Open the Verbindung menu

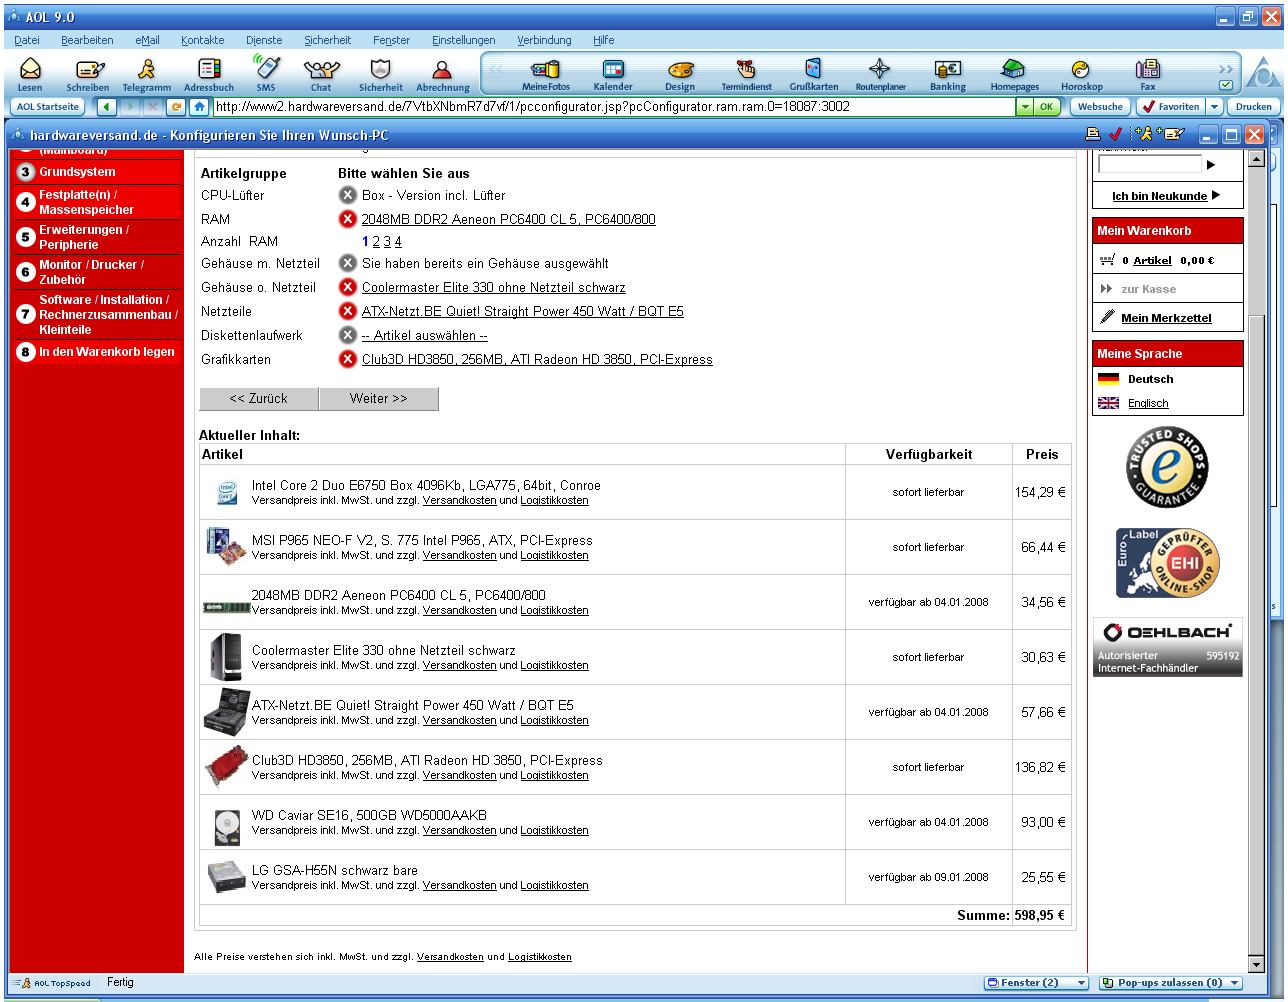point(544,40)
